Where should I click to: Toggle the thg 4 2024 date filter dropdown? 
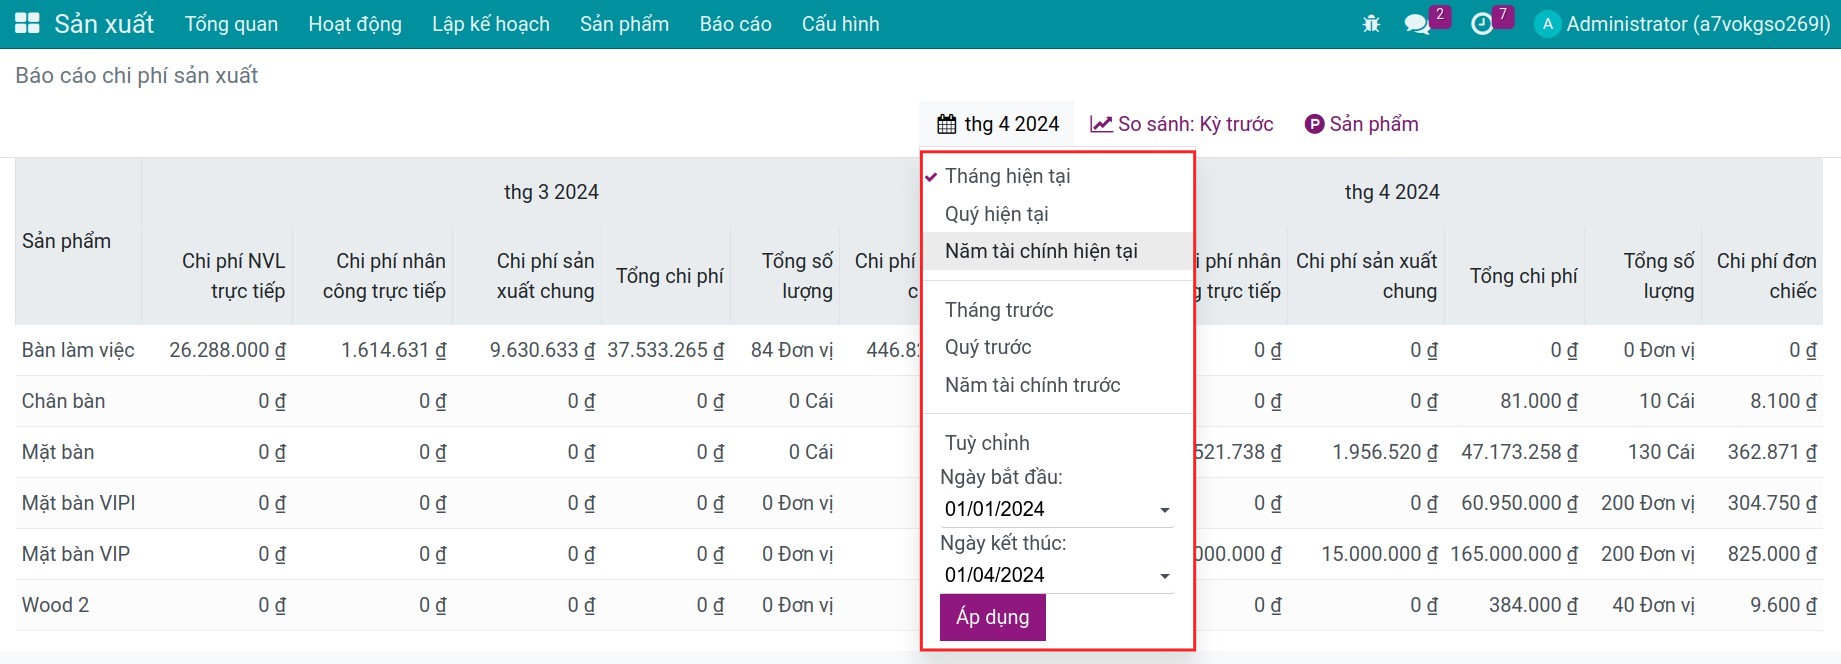pyautogui.click(x=998, y=124)
